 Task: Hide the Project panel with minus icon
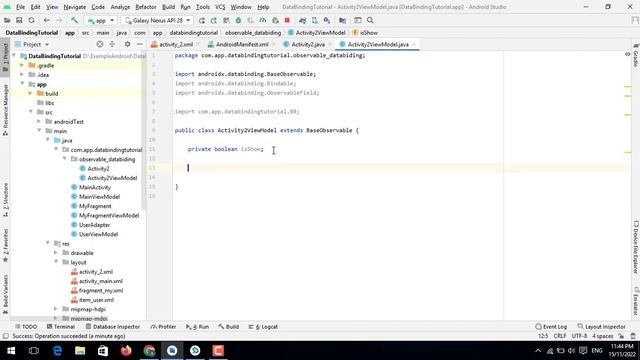coord(140,44)
